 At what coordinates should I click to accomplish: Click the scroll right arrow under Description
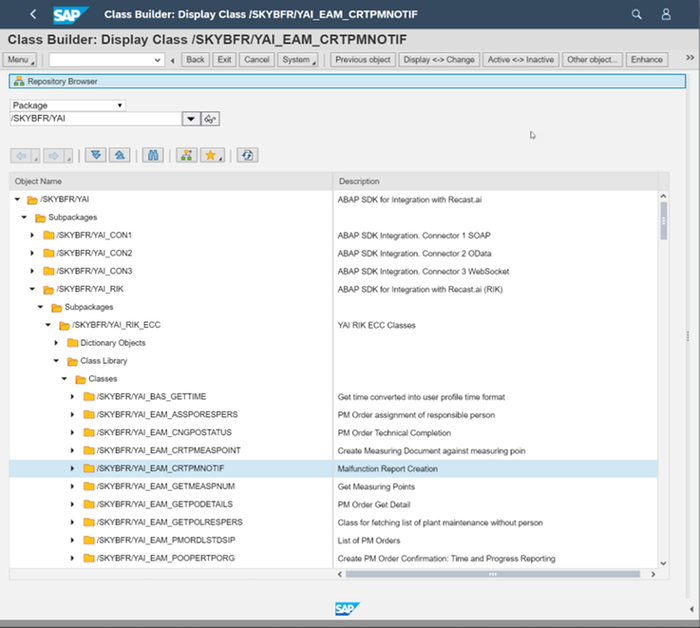click(653, 574)
